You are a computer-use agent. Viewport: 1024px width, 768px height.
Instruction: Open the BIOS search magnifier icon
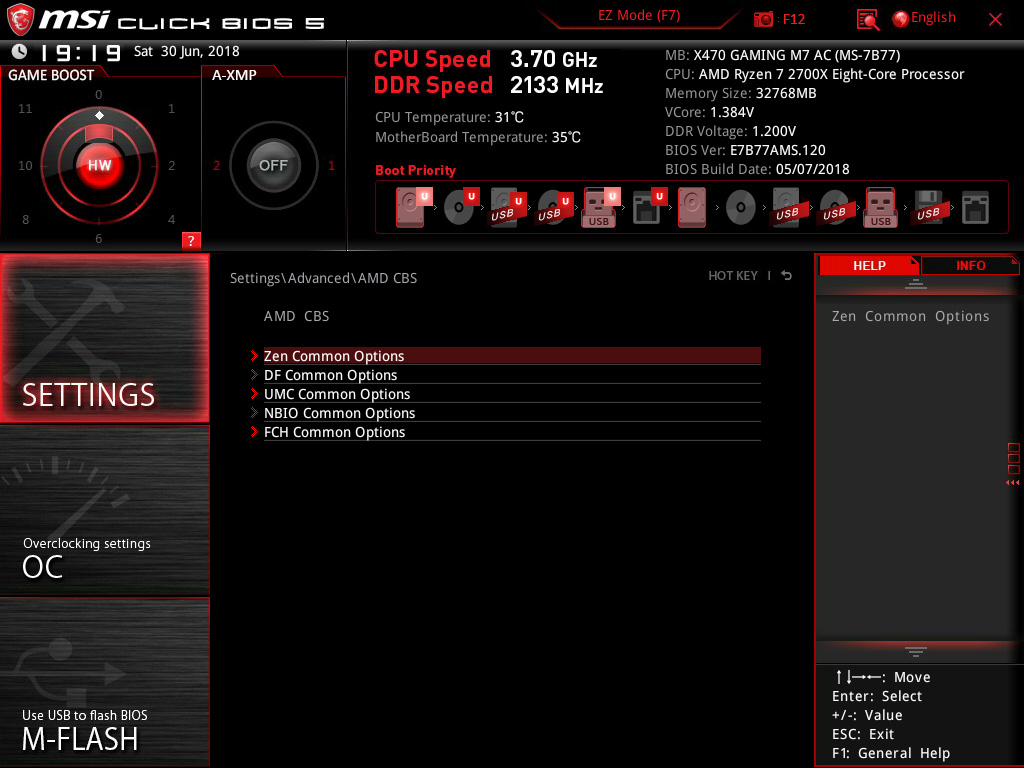pyautogui.click(x=867, y=20)
